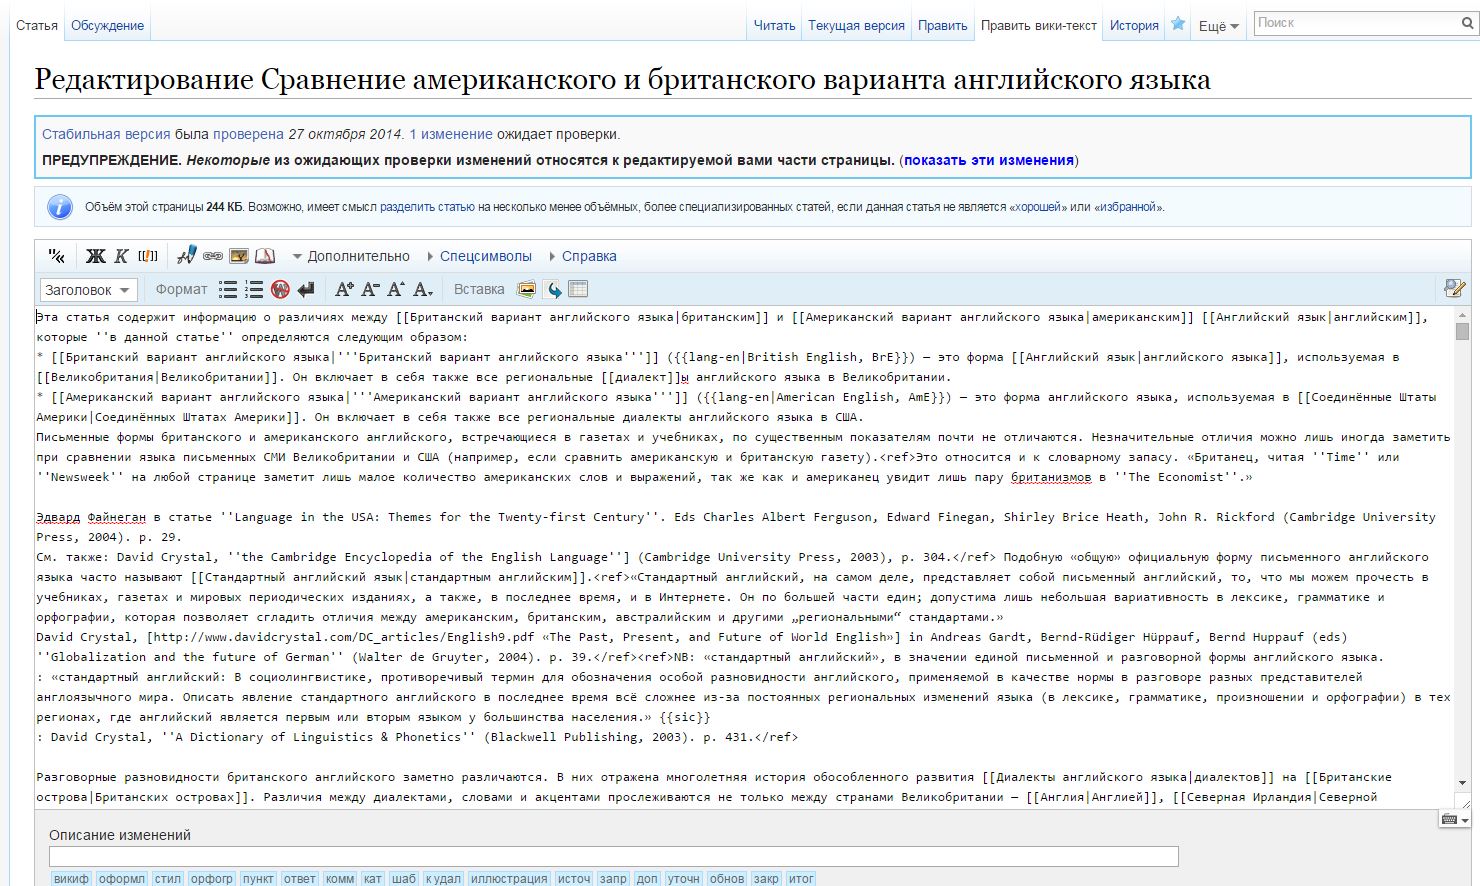The height and width of the screenshot is (886, 1480).
Task: Click показать эти изменения link
Action: [x=989, y=160]
